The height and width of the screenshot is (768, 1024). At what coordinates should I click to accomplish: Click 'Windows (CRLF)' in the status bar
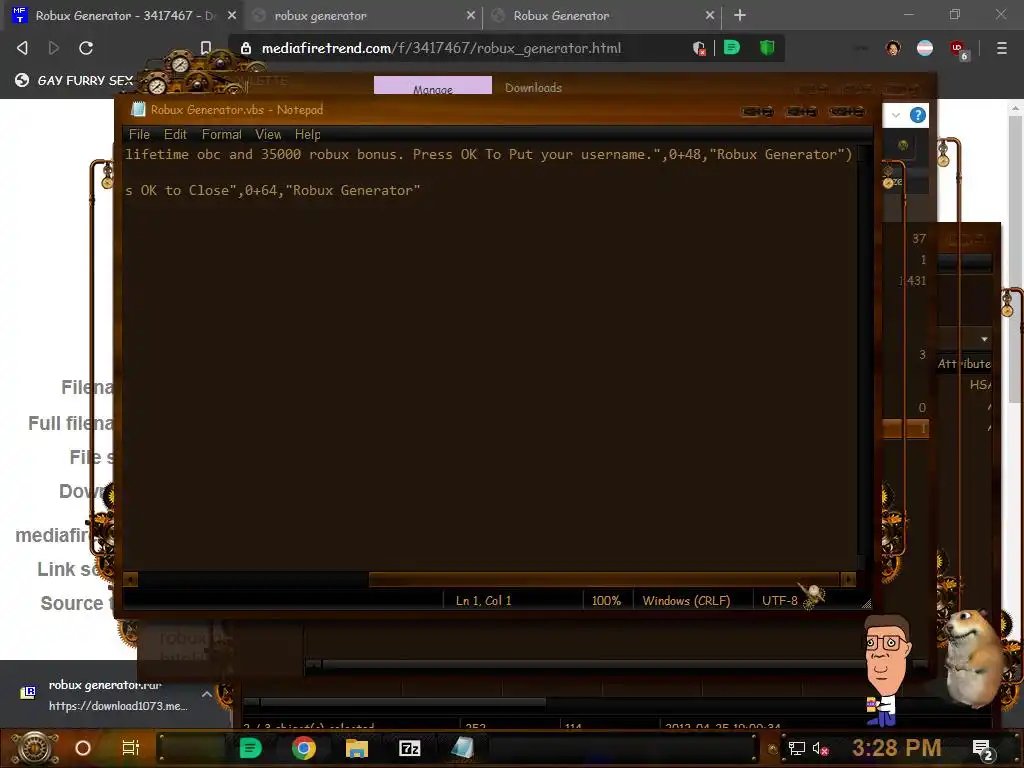686,601
